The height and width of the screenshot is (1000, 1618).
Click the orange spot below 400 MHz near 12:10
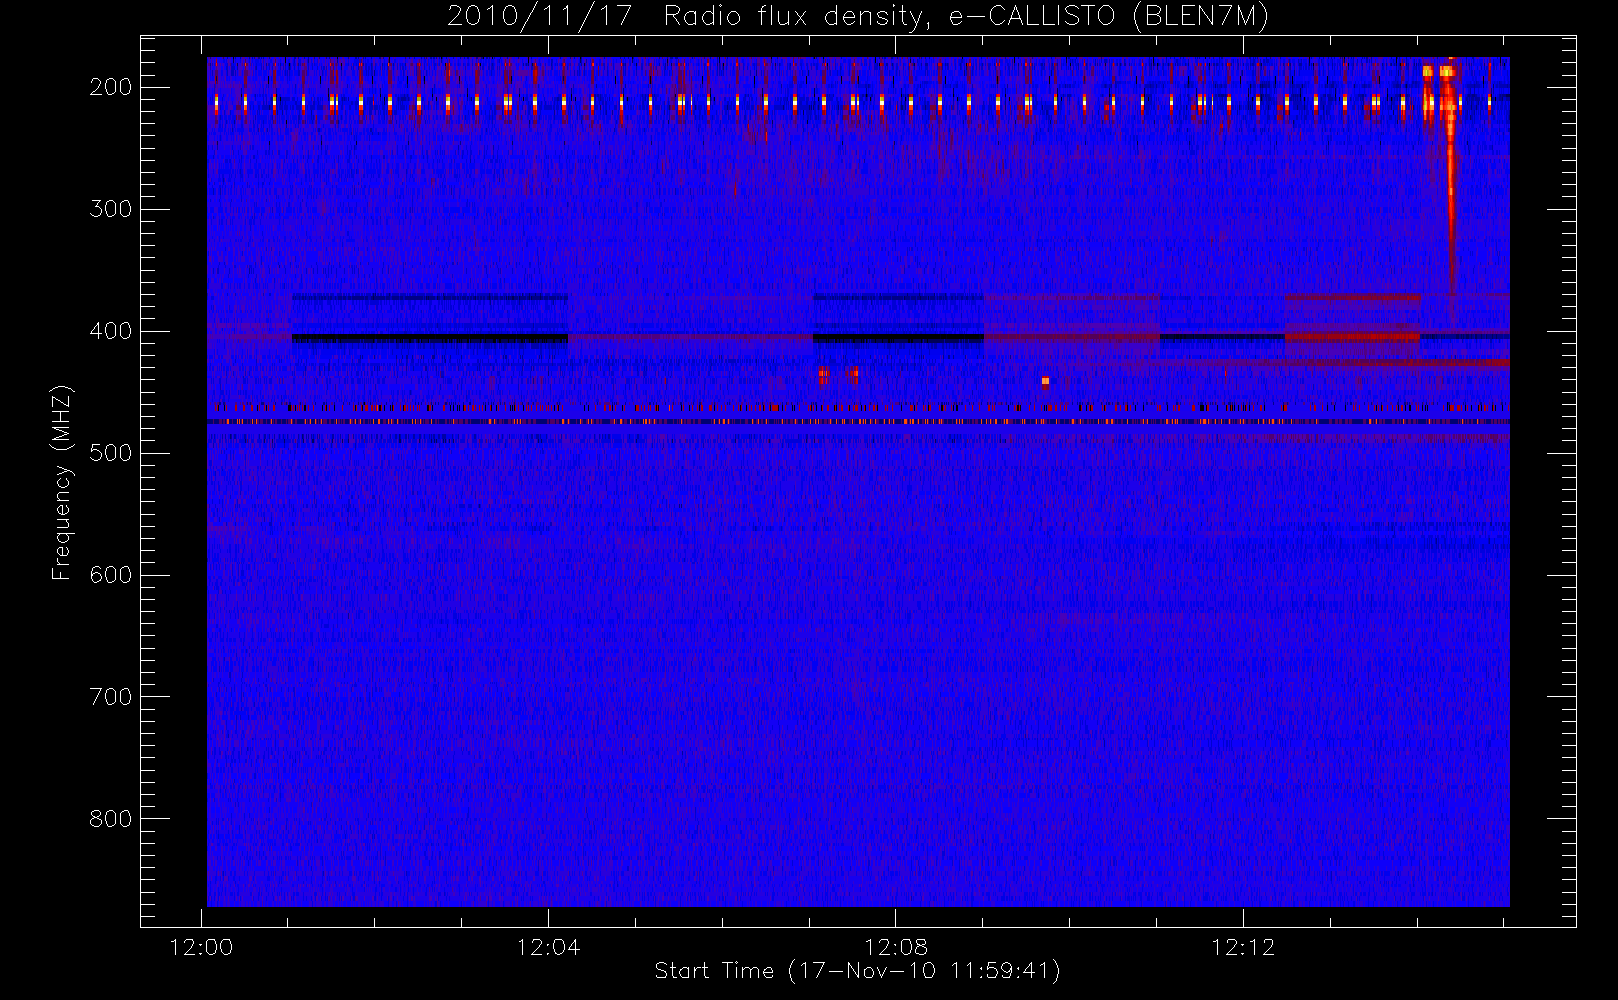(x=1045, y=381)
